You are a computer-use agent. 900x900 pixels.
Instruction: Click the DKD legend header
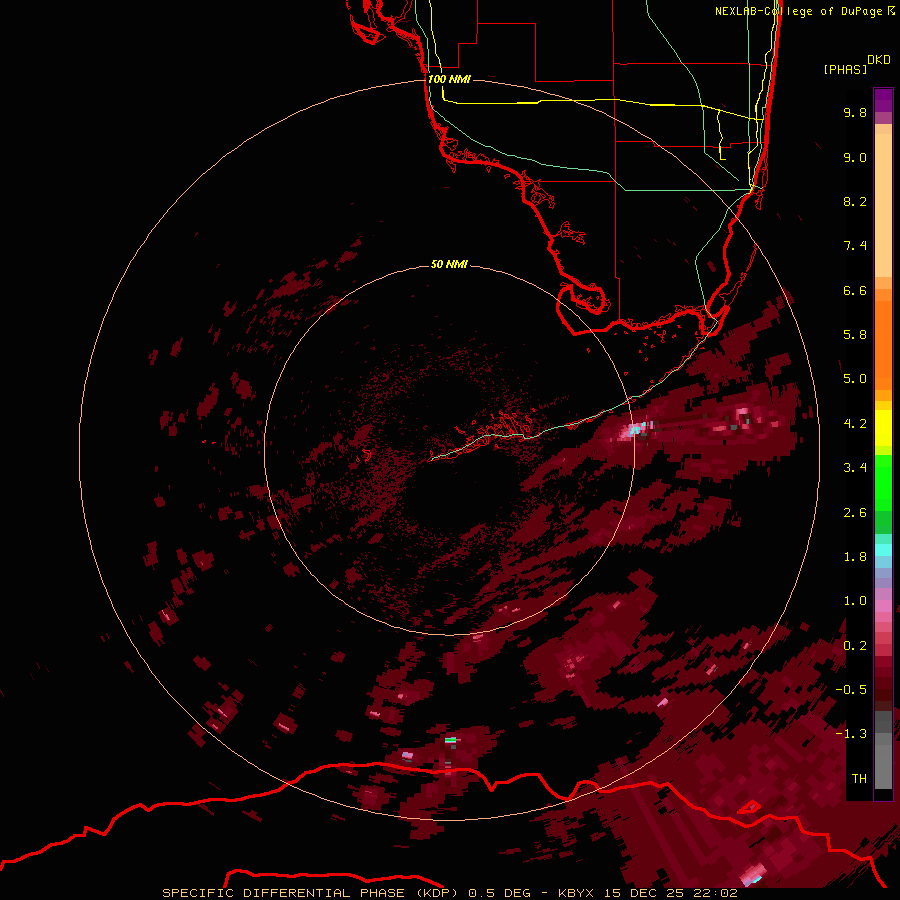[879, 60]
